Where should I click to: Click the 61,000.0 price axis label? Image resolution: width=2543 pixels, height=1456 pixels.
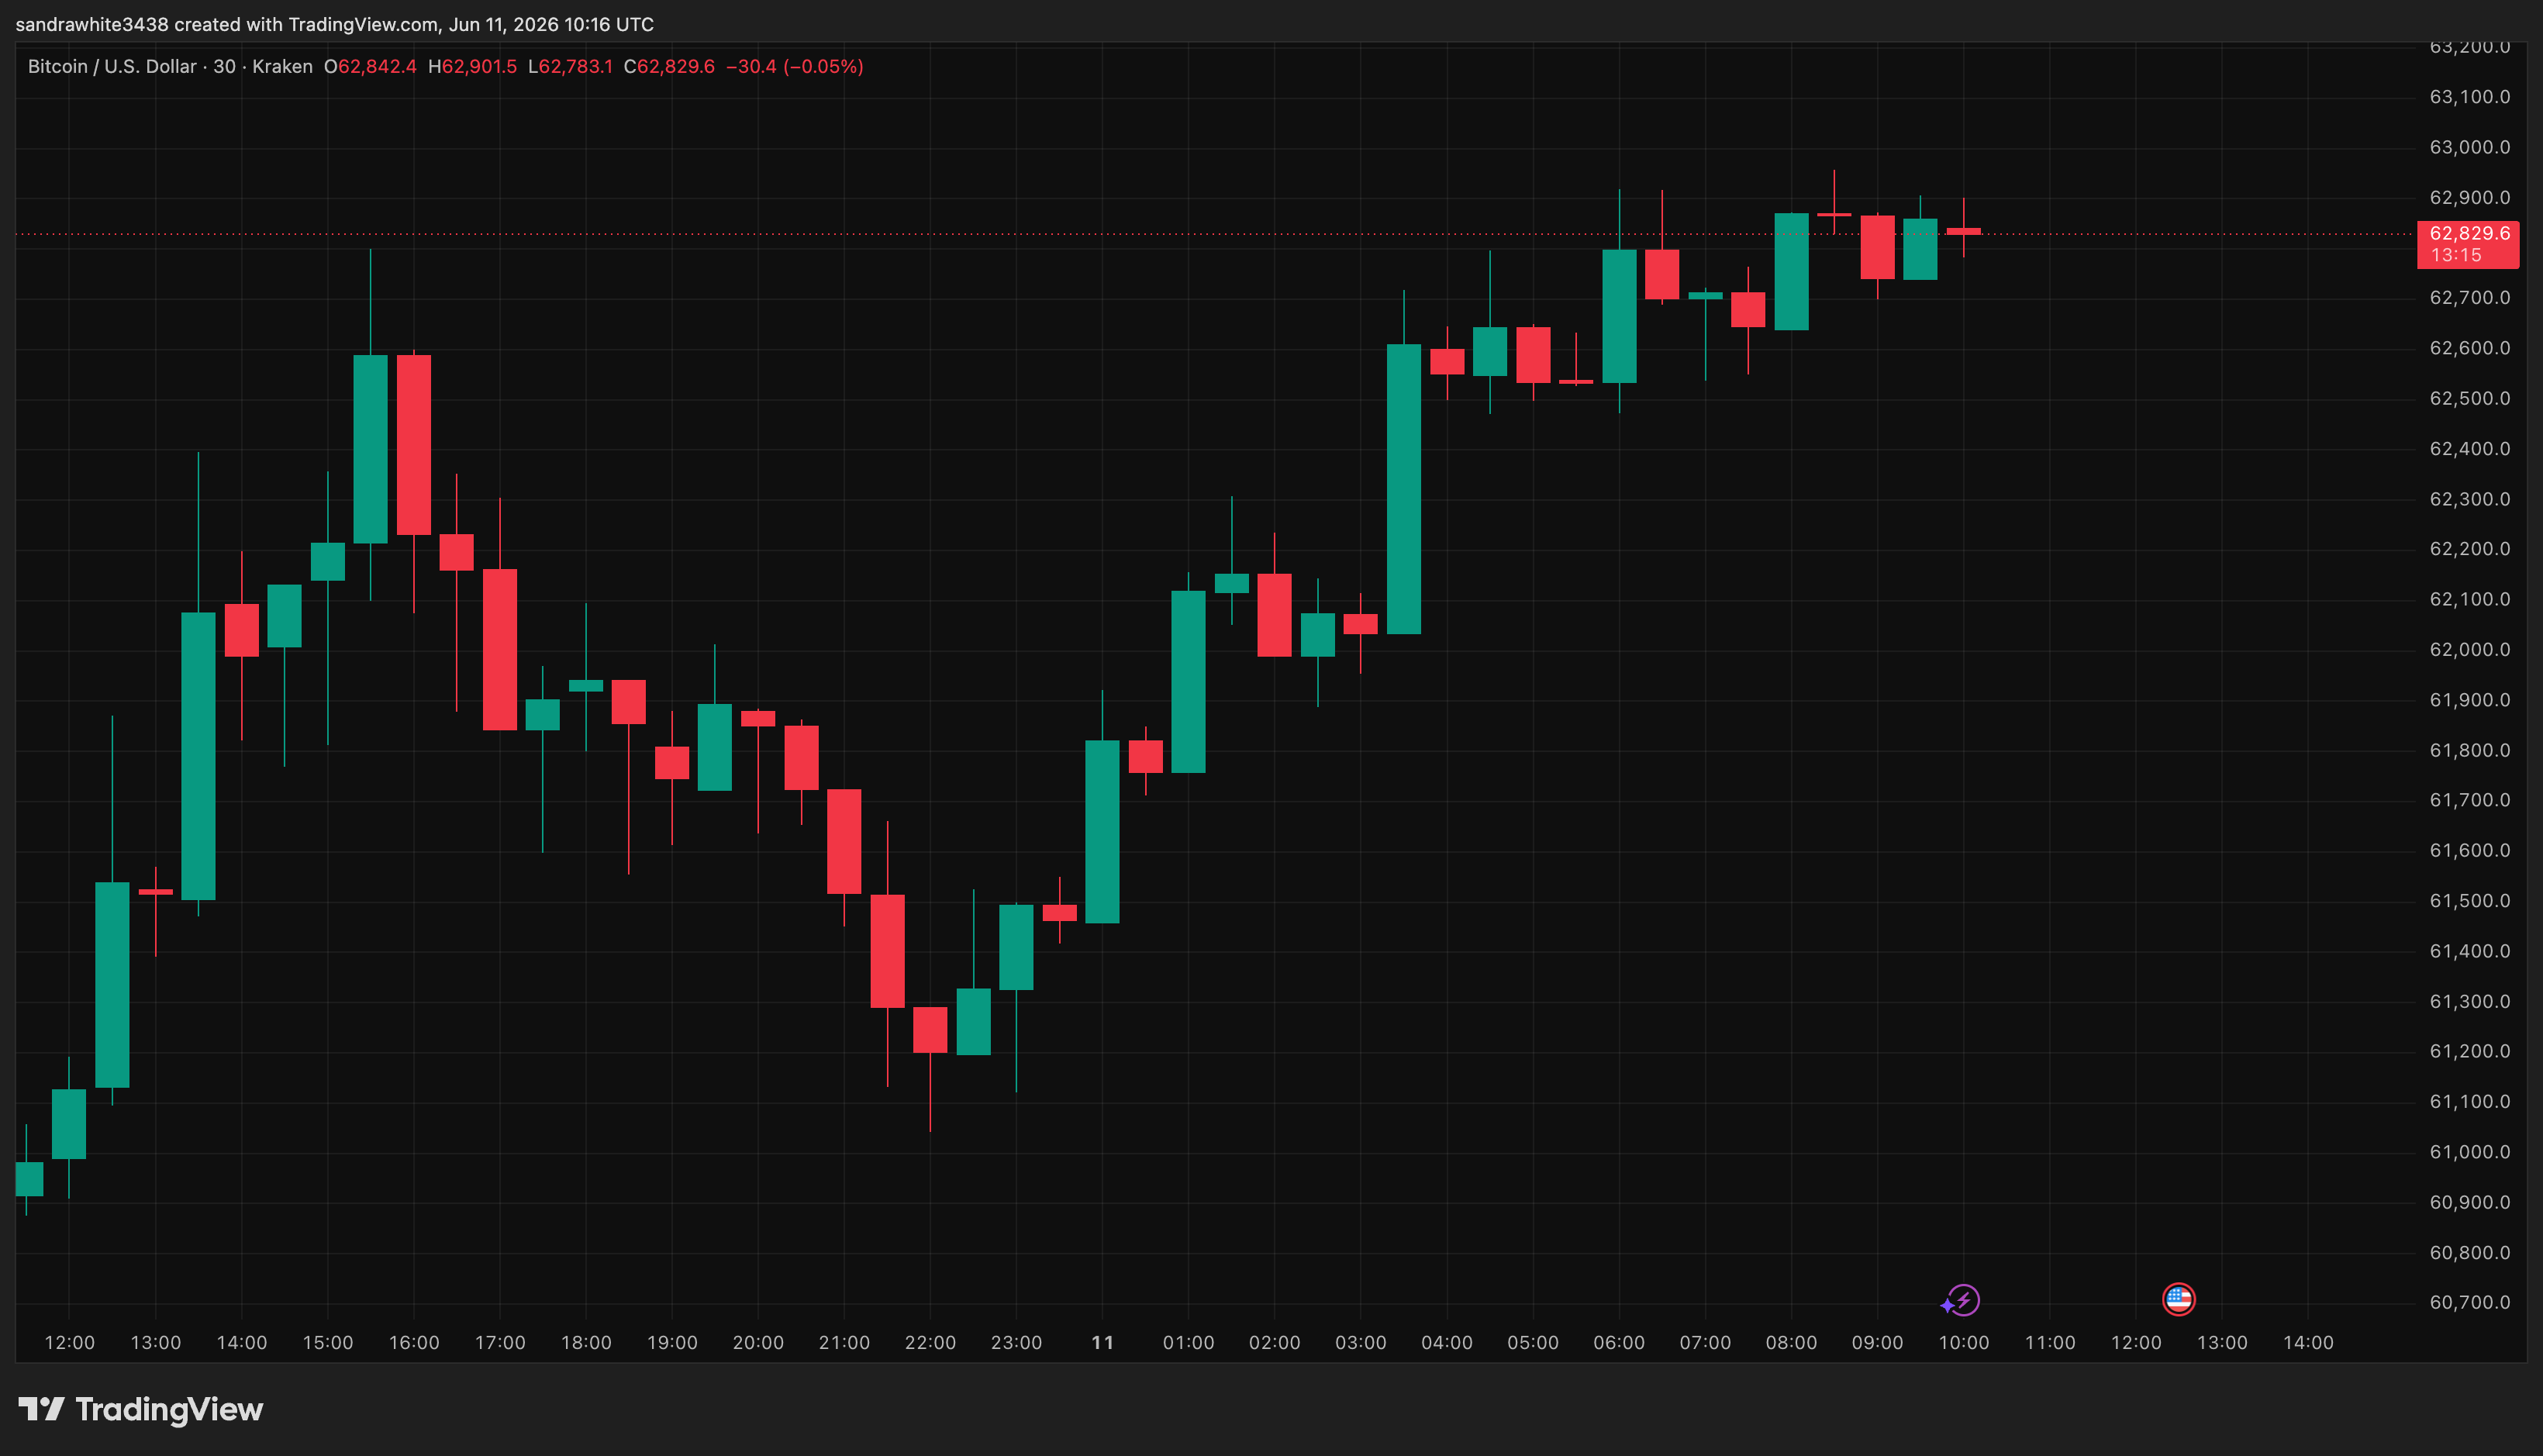2470,1152
